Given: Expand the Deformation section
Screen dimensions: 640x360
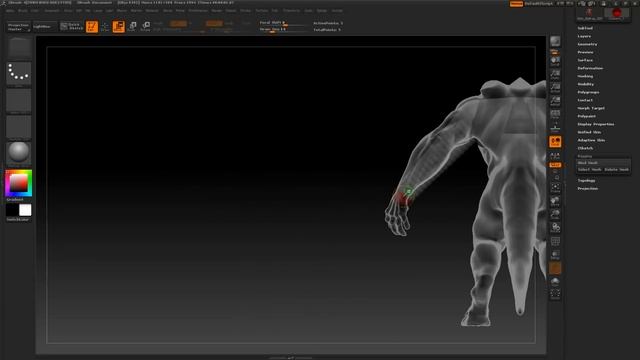Looking at the screenshot, I should point(590,68).
